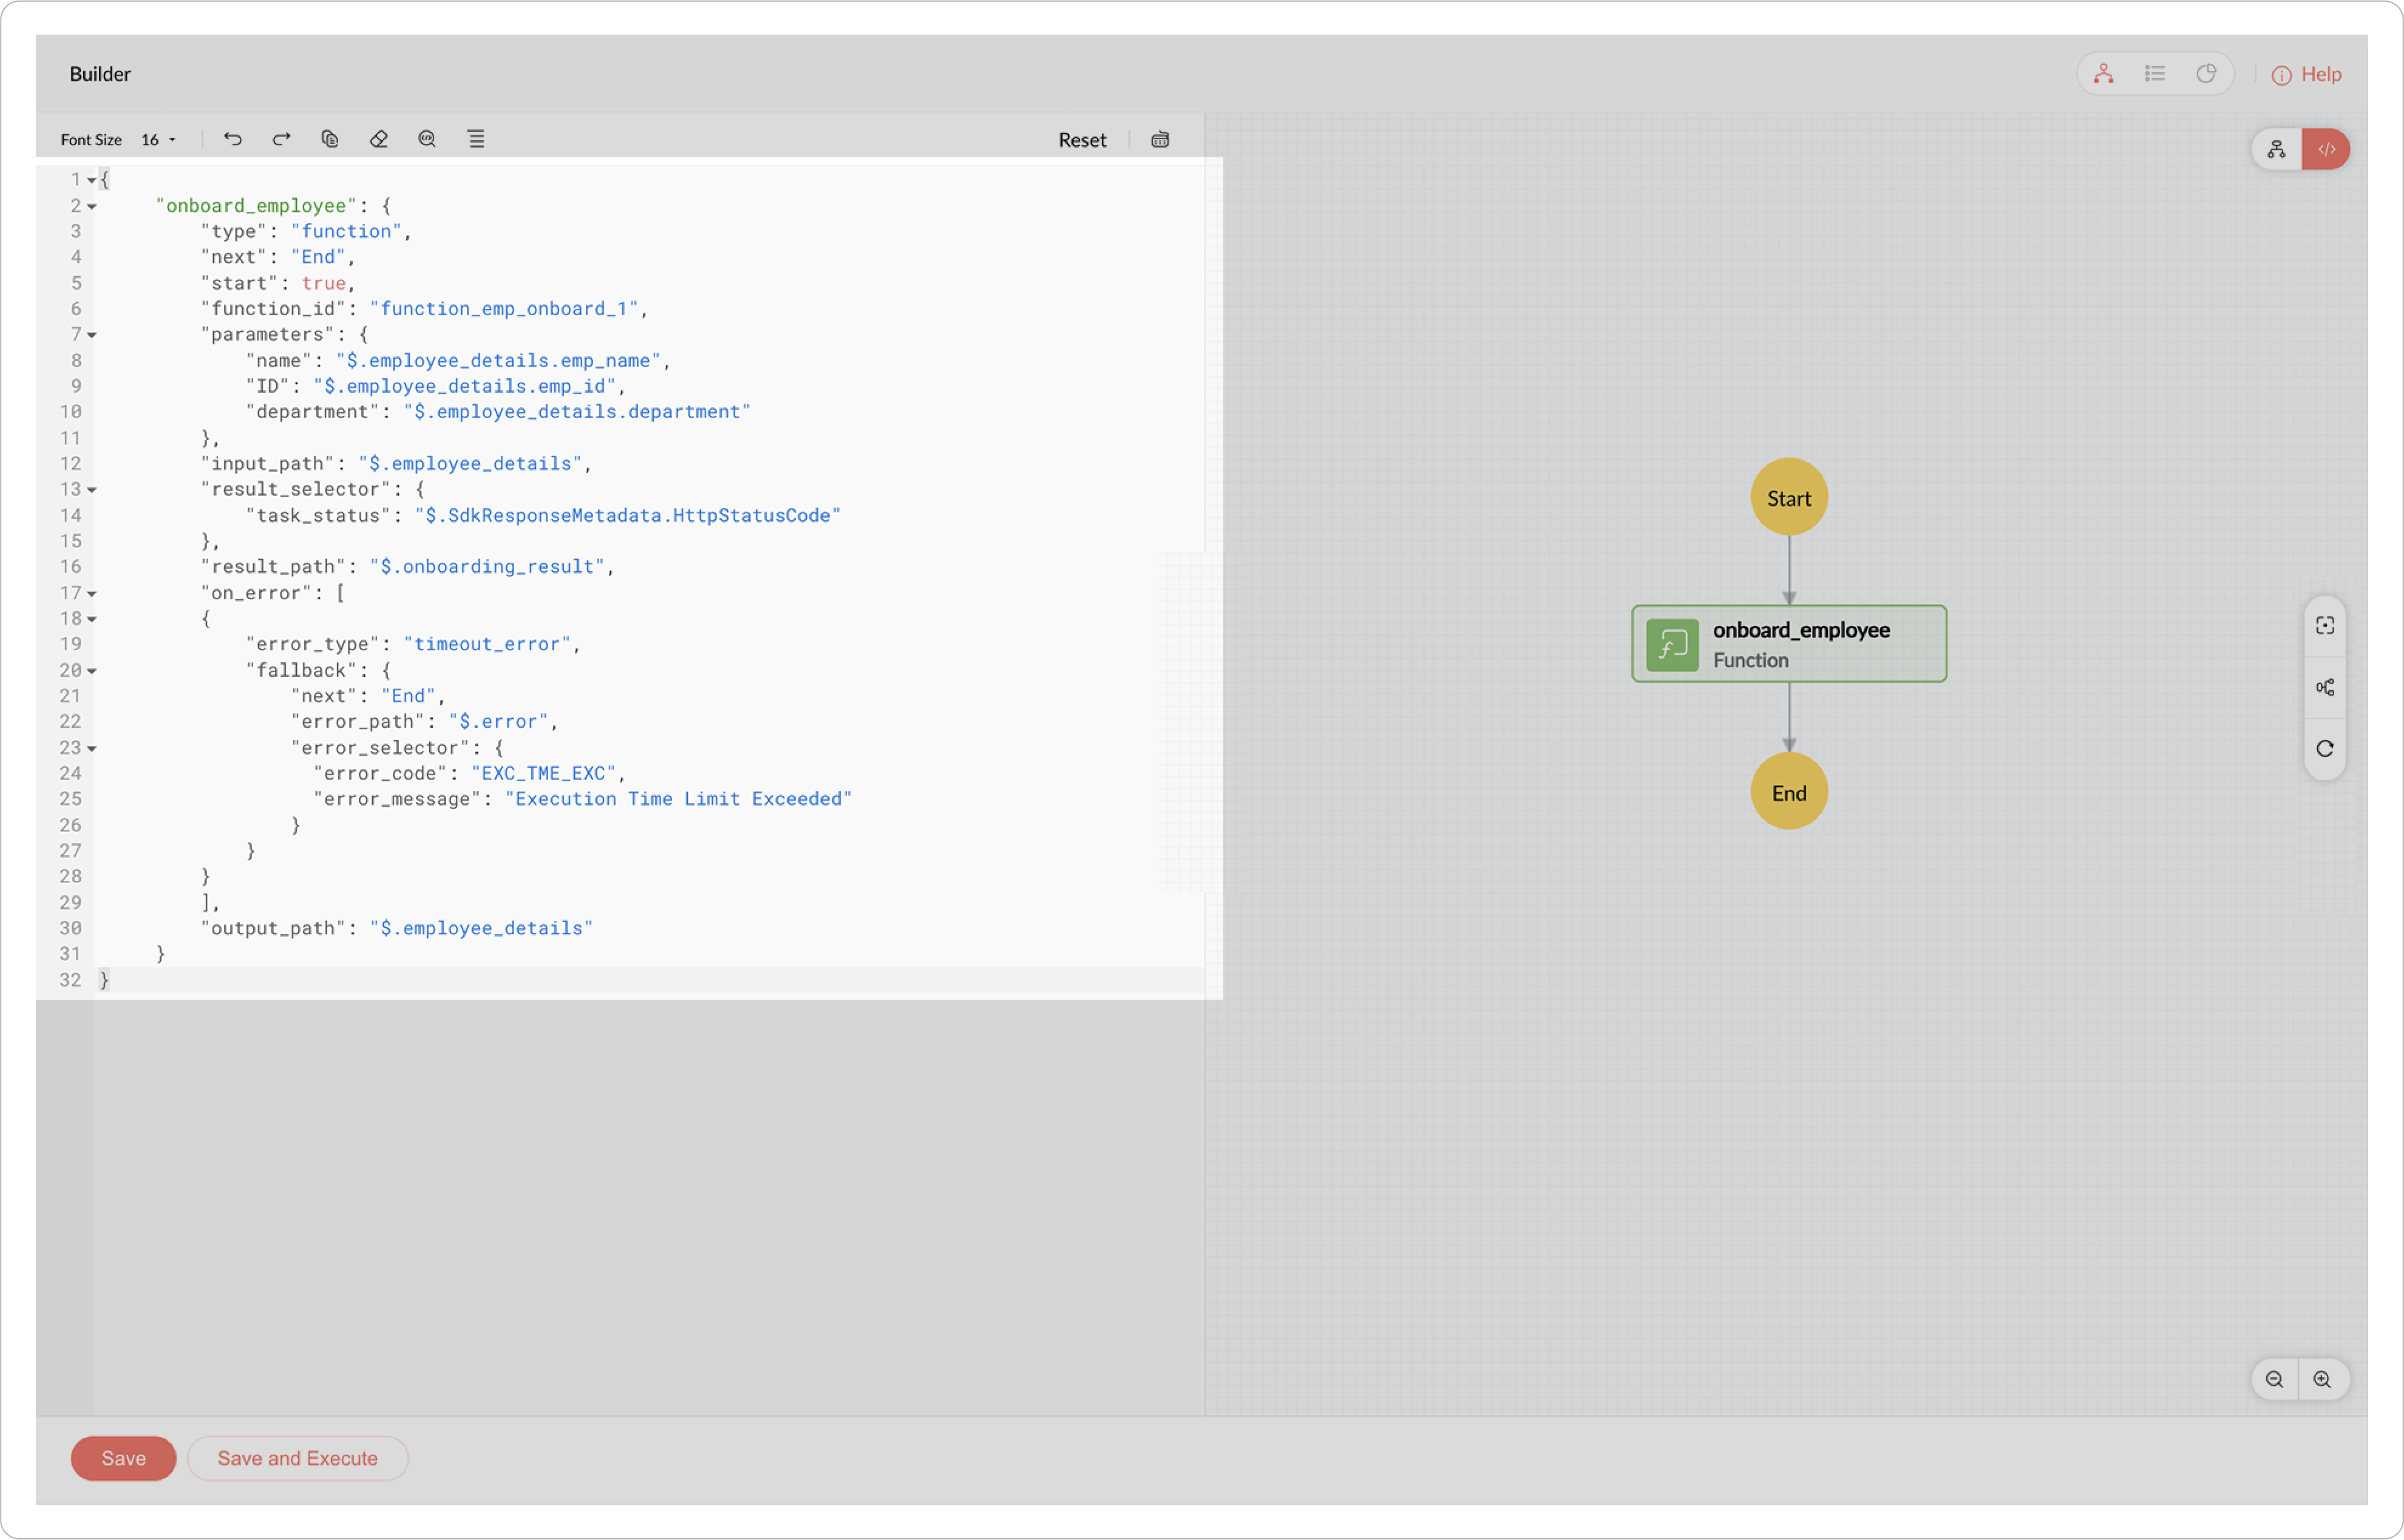Select the onboard_employee function node
2404x1540 pixels.
click(1789, 644)
